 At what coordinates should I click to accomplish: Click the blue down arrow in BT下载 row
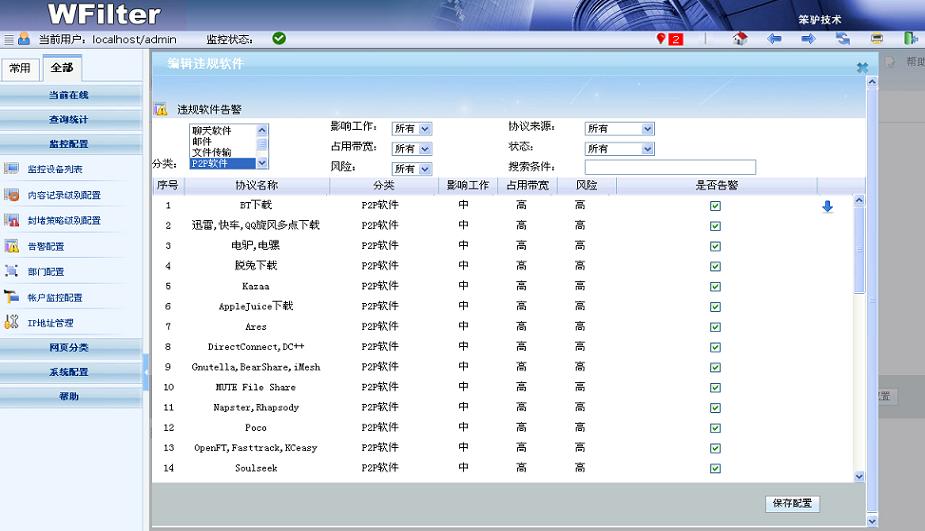(827, 207)
